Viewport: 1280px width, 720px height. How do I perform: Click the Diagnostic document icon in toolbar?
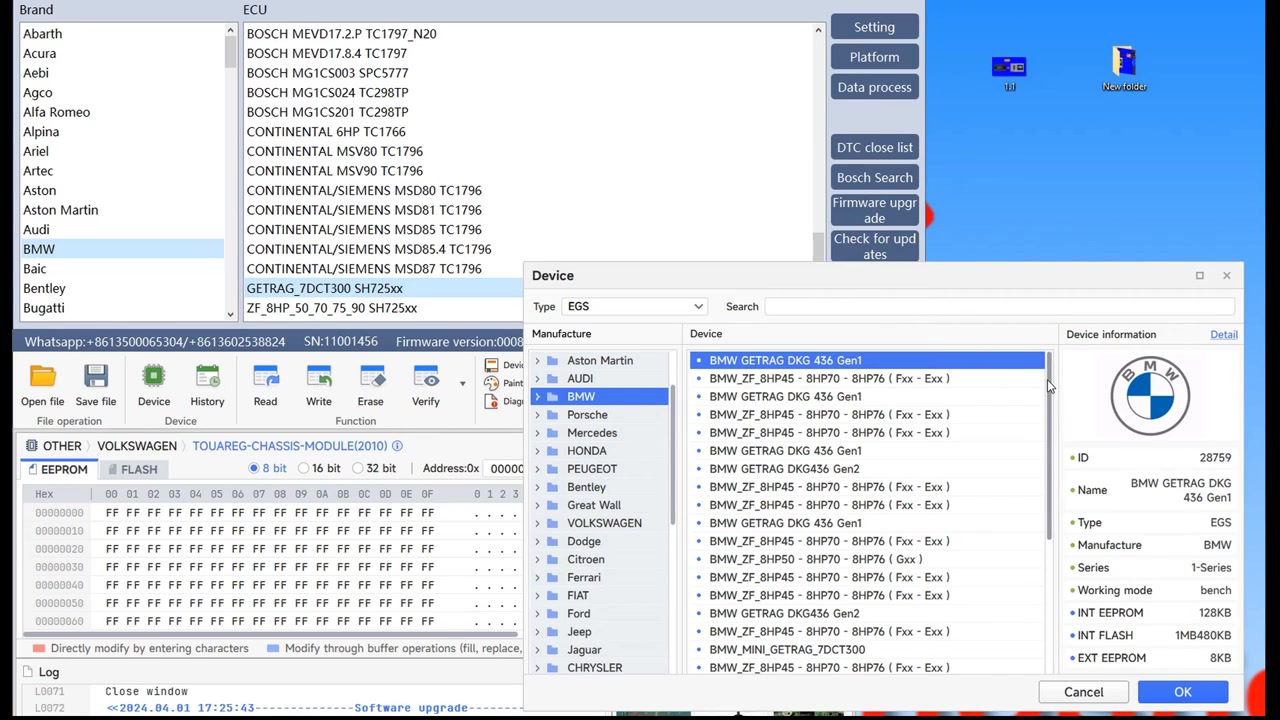pos(491,401)
